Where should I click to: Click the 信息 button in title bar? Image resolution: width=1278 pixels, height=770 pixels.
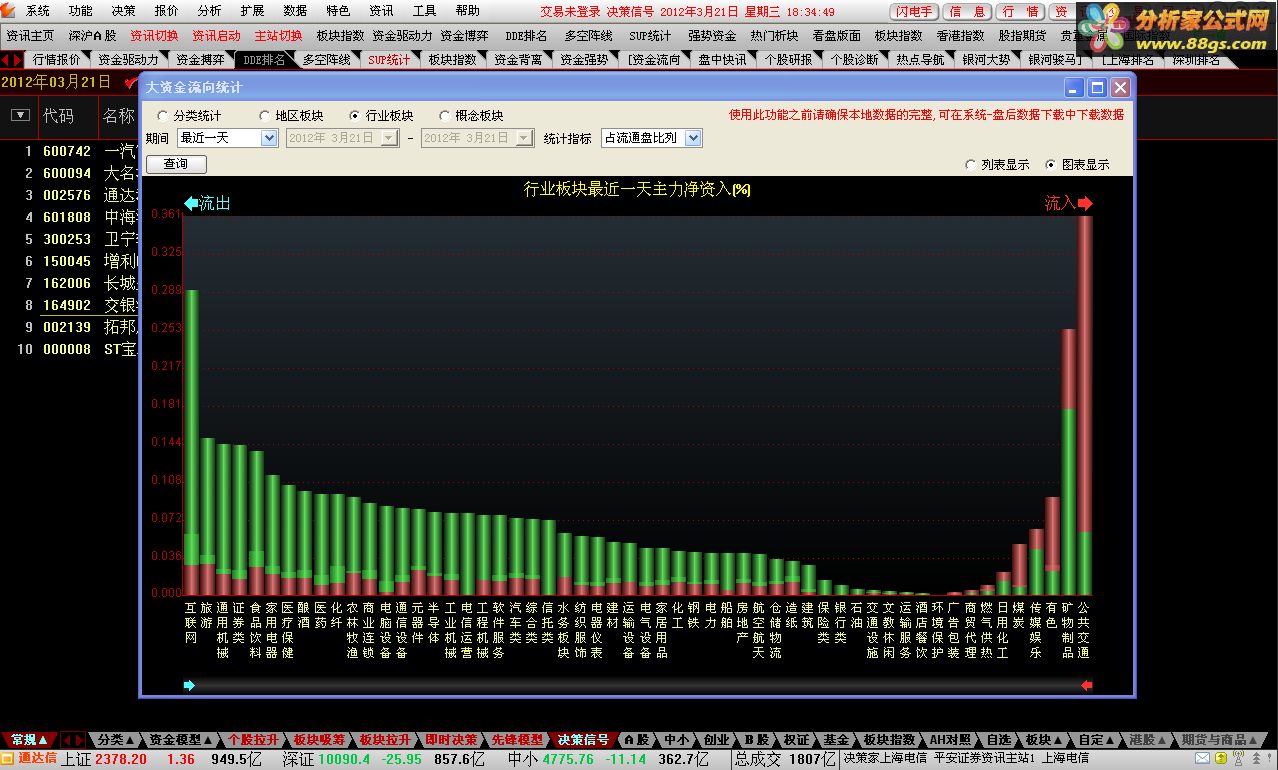(967, 11)
